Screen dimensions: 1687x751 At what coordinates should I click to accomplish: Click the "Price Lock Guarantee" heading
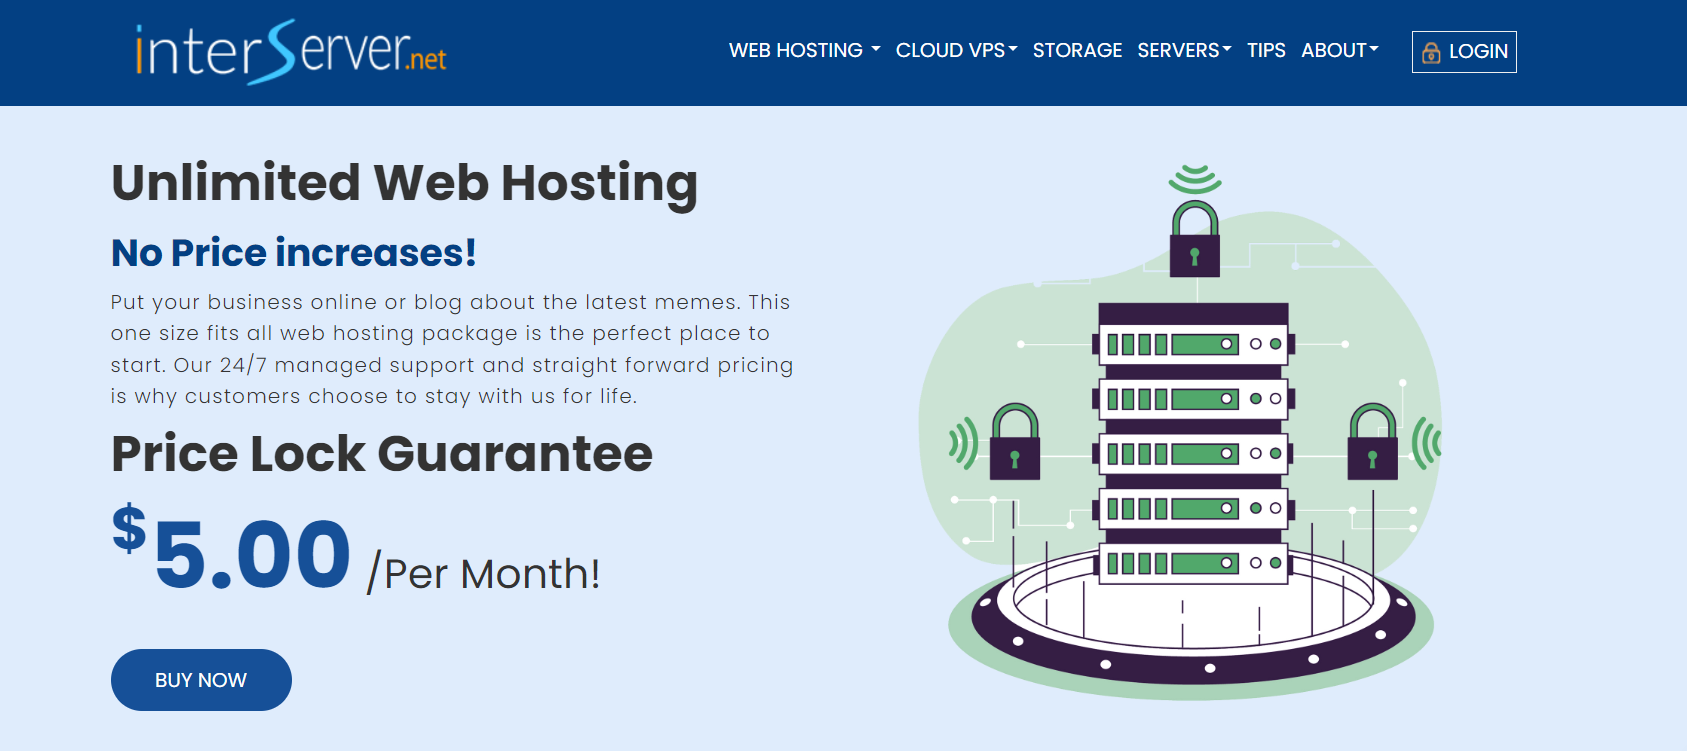[x=382, y=454]
